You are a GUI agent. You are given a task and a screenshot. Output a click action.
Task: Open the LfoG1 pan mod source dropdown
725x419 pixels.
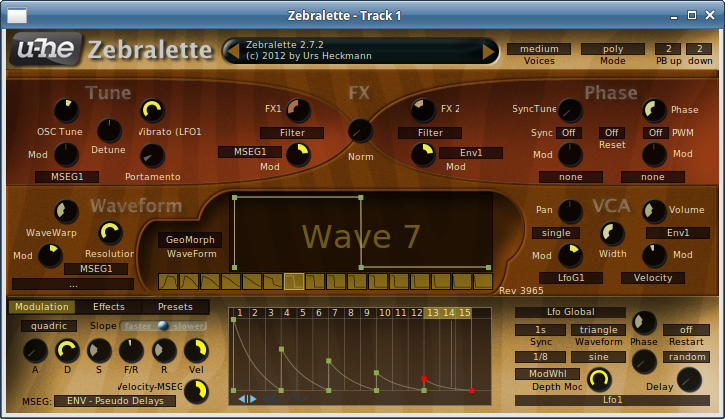pos(571,278)
